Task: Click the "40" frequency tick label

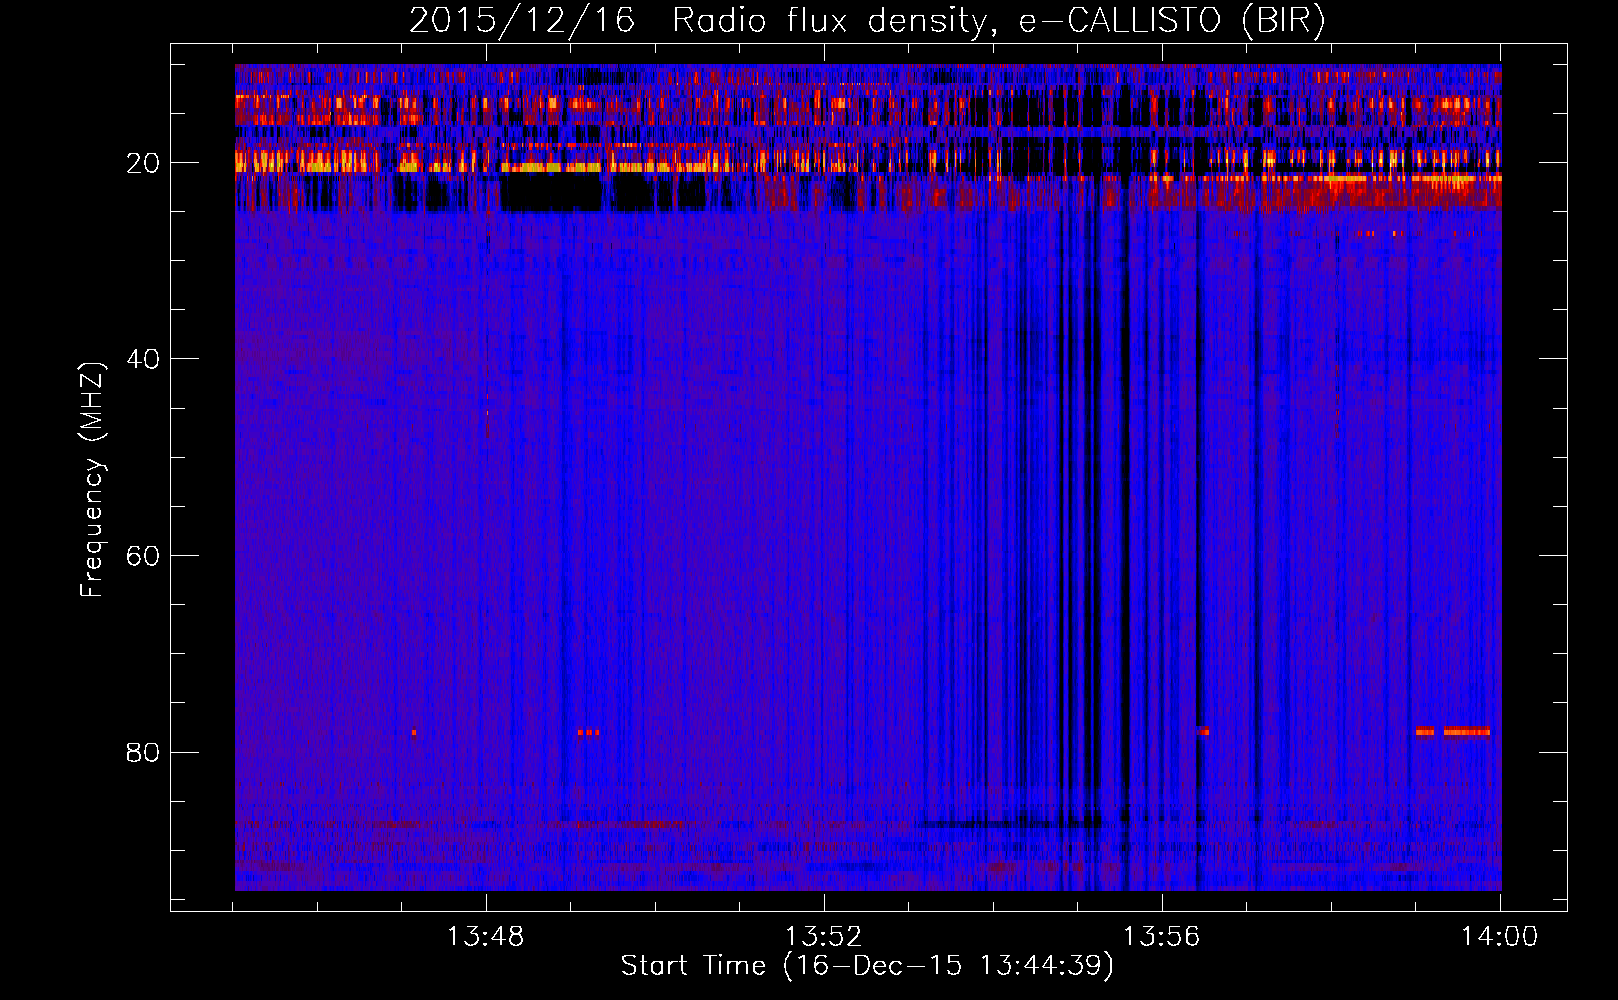Action: [144, 359]
